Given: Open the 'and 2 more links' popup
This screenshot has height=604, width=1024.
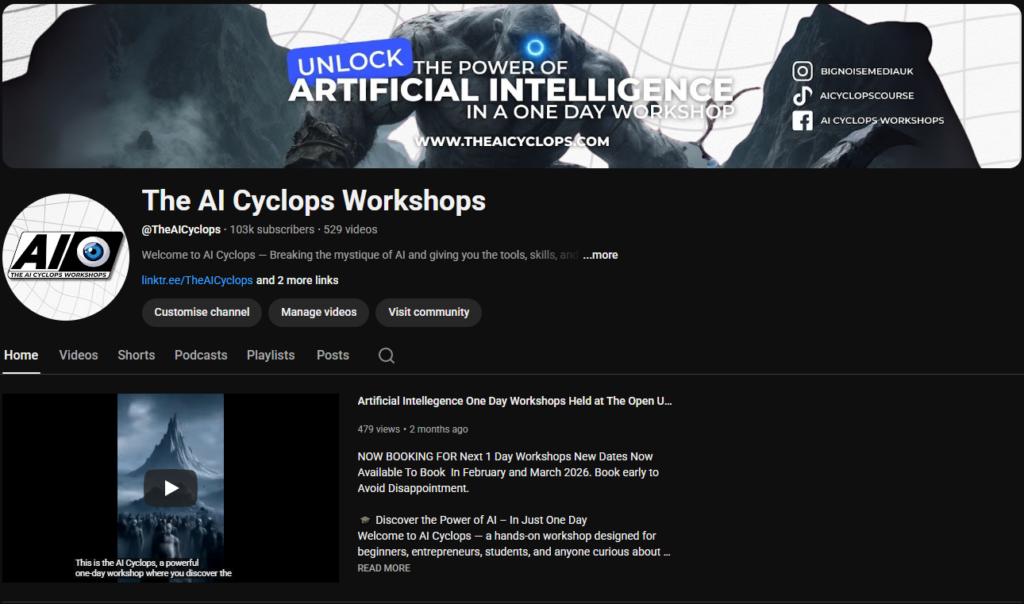Looking at the screenshot, I should (297, 280).
